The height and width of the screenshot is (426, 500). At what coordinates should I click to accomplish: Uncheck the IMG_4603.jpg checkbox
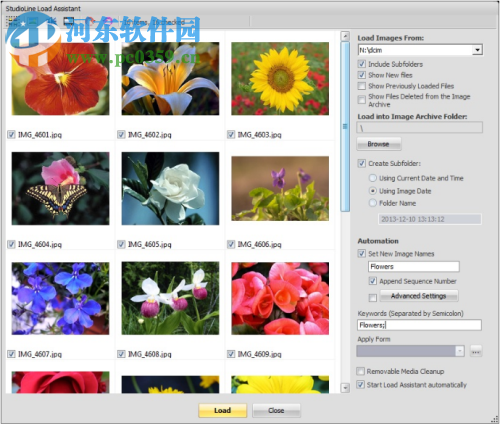point(231,135)
